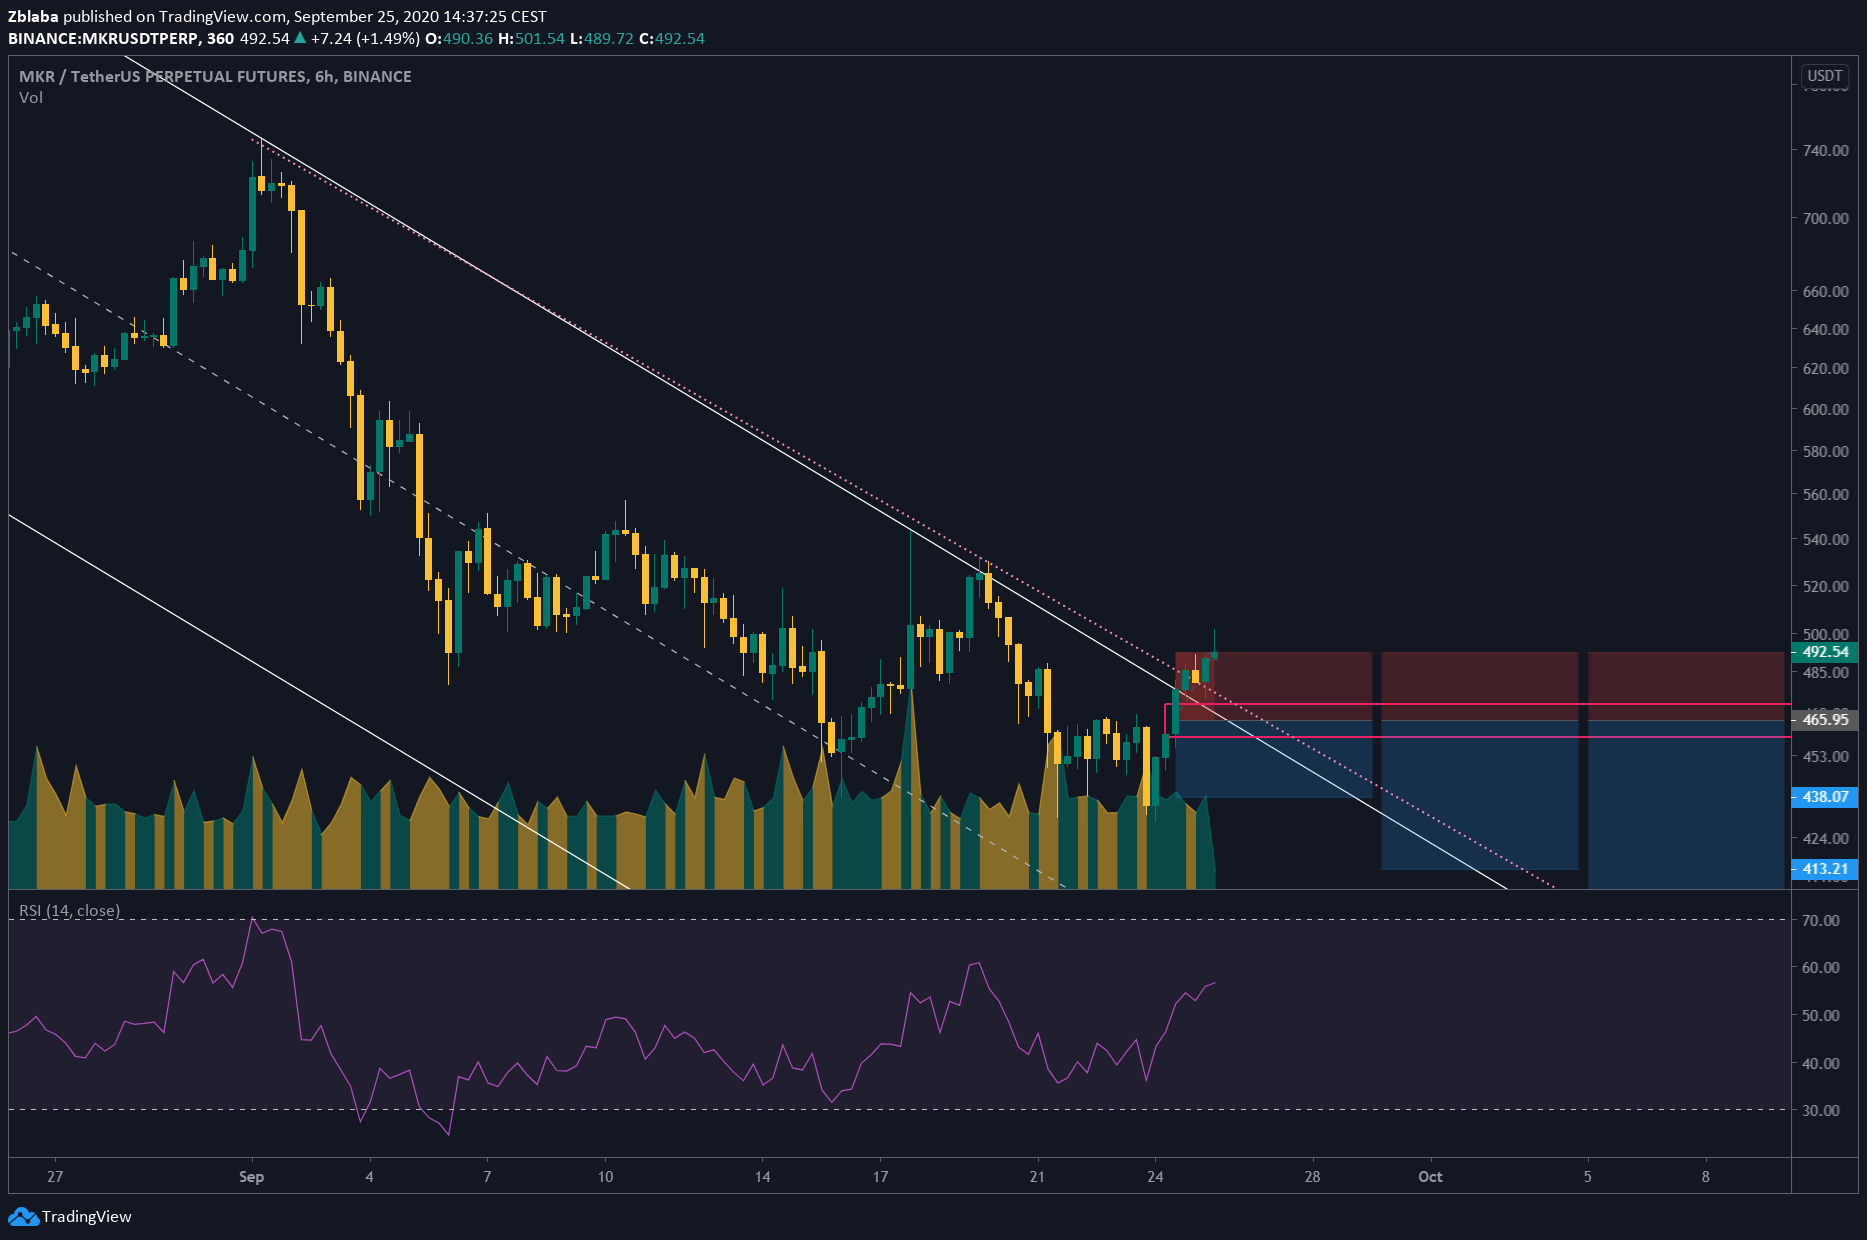Image resolution: width=1867 pixels, height=1240 pixels.
Task: Click the middle blue target zone
Action: (1479, 795)
